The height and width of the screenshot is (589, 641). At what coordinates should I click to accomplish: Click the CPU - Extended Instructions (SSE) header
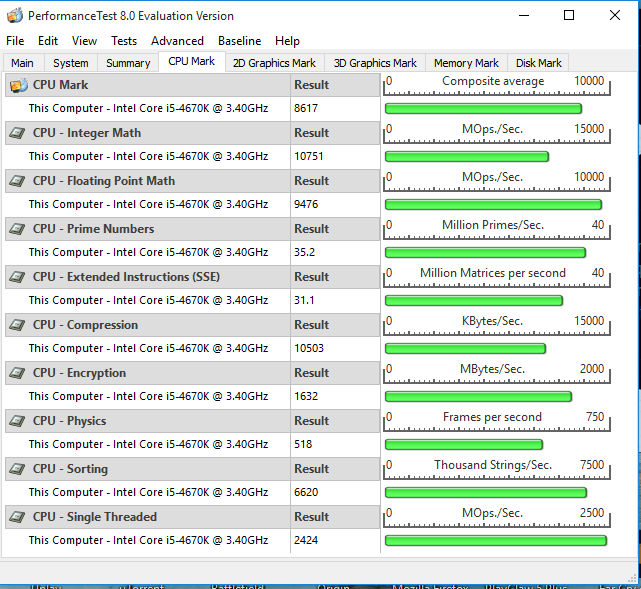(126, 277)
